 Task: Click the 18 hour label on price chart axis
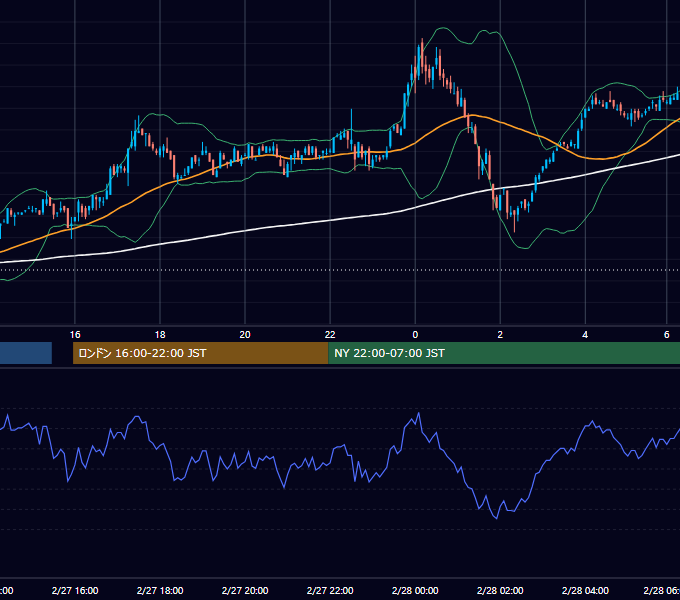(x=160, y=335)
